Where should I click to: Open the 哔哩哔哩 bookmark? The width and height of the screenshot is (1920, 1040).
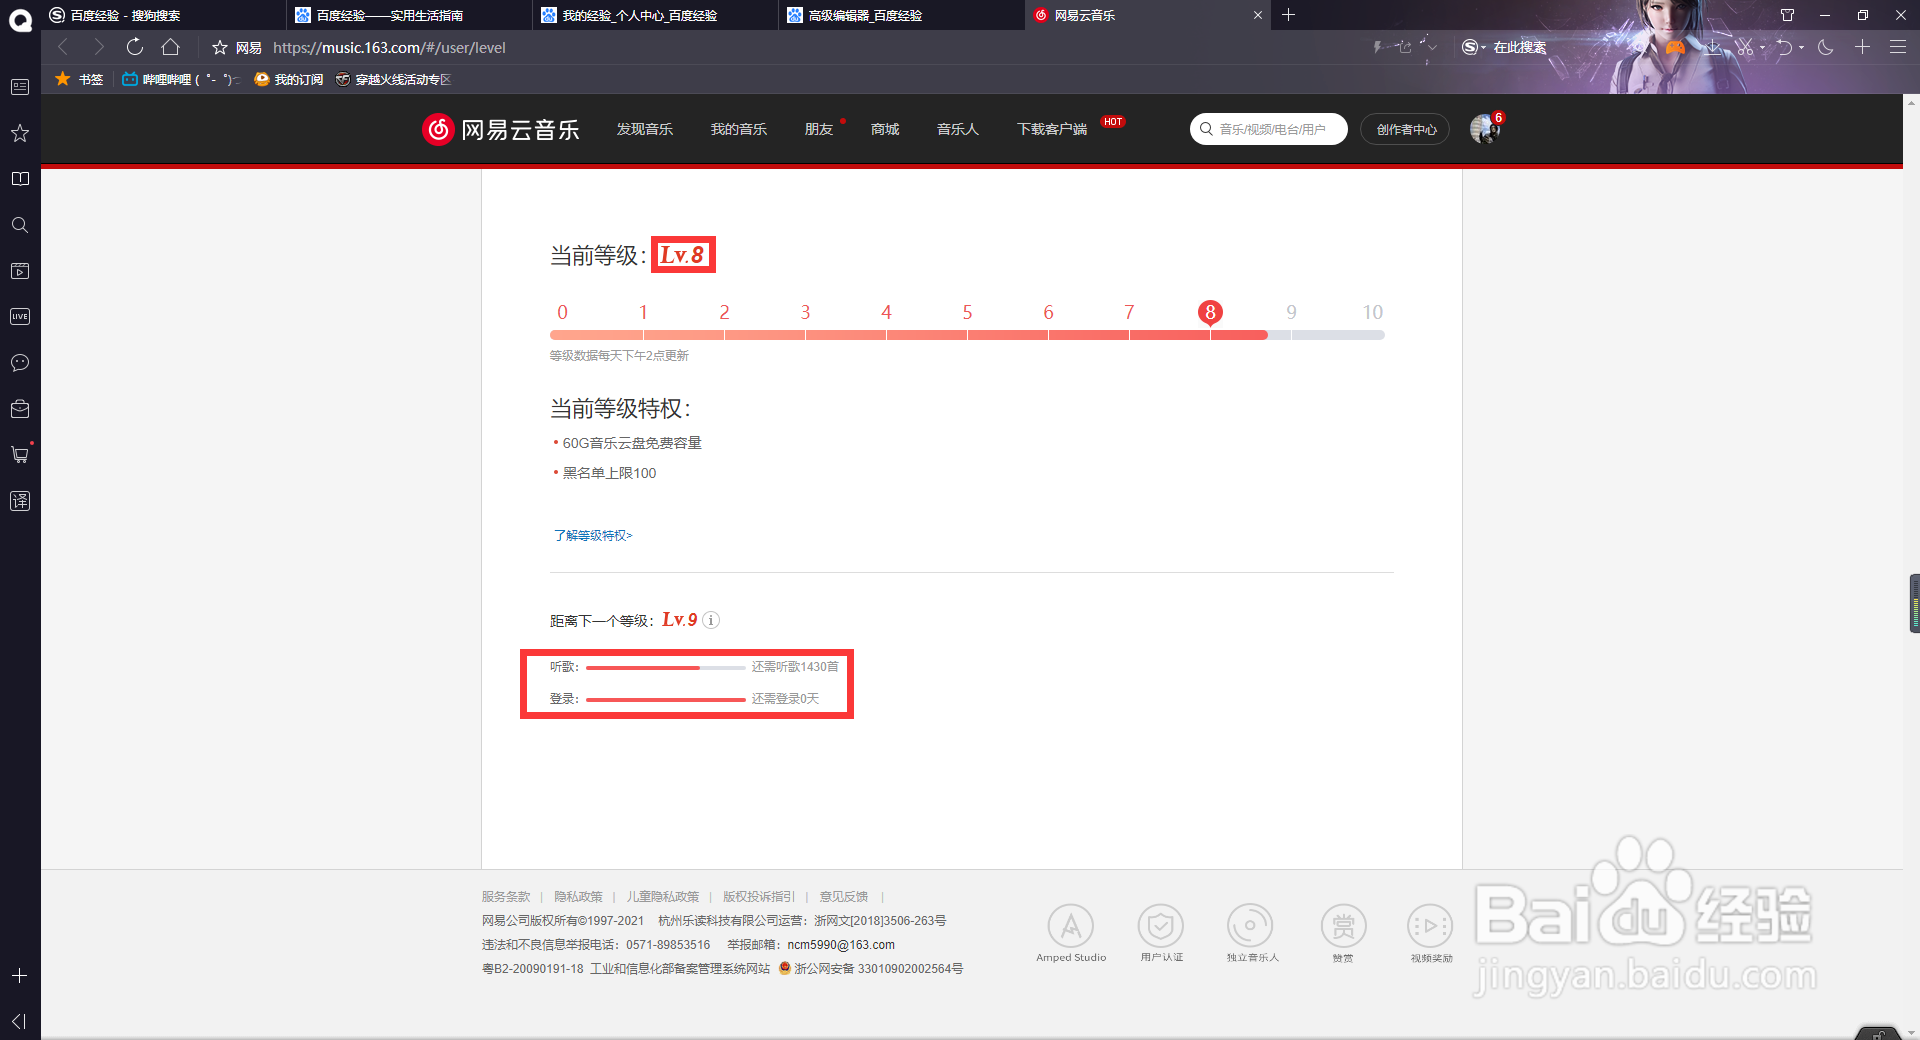tap(180, 79)
